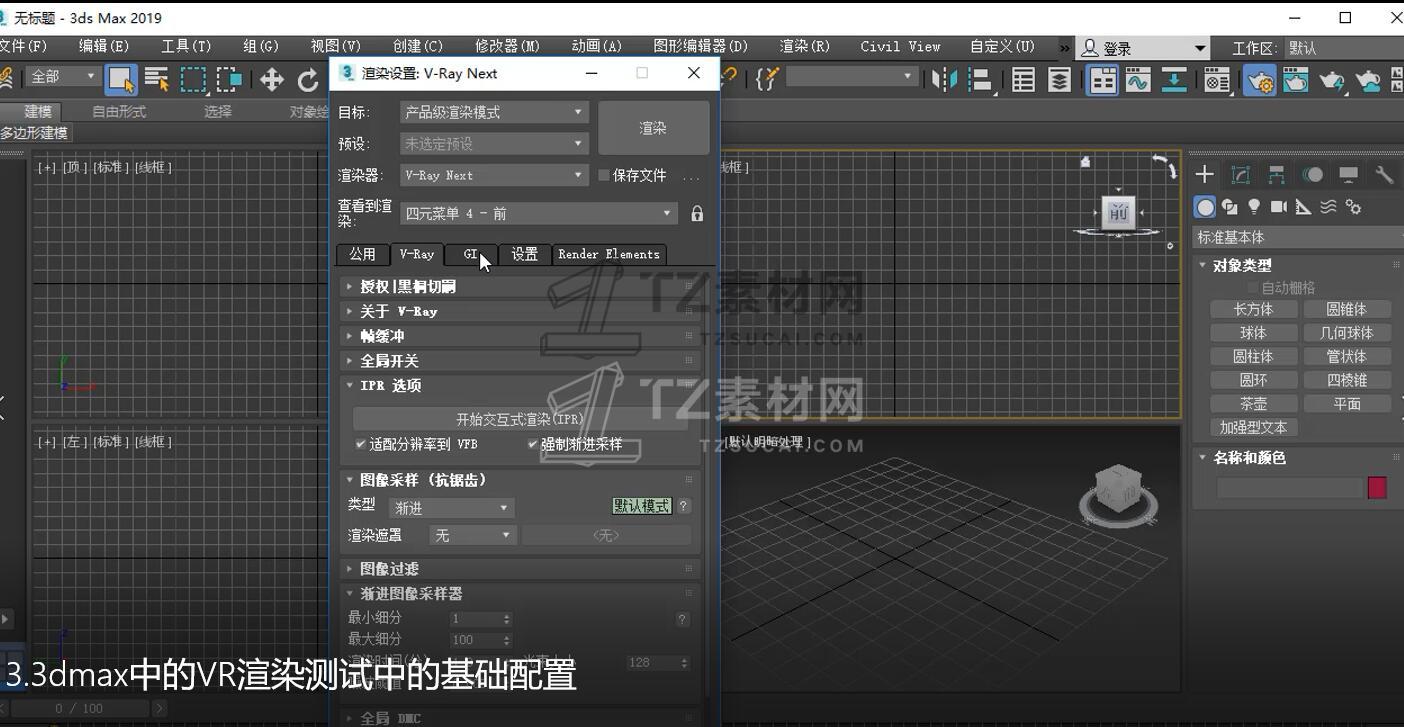Create a 茶壶 teapot primitive
Image resolution: width=1404 pixels, height=727 pixels.
click(1253, 404)
